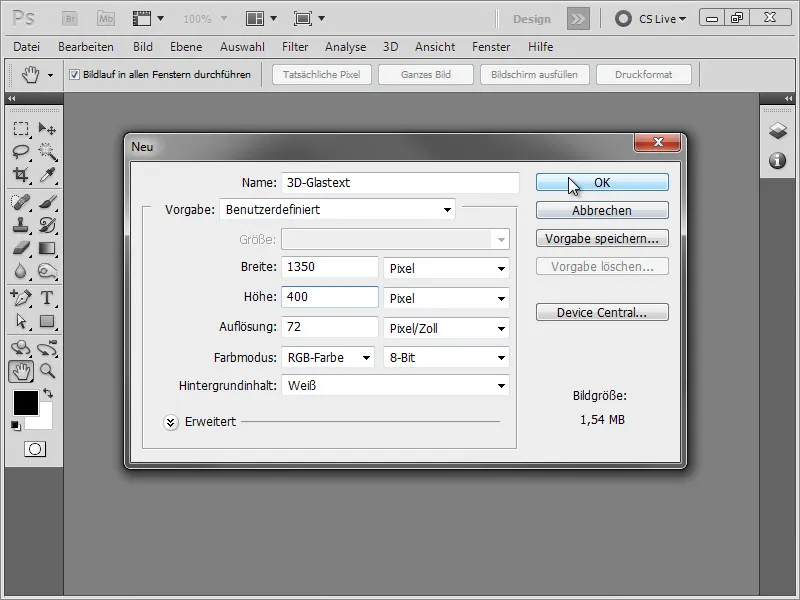Image resolution: width=800 pixels, height=600 pixels.
Task: Select the History Brush tool
Action: pos(47,225)
